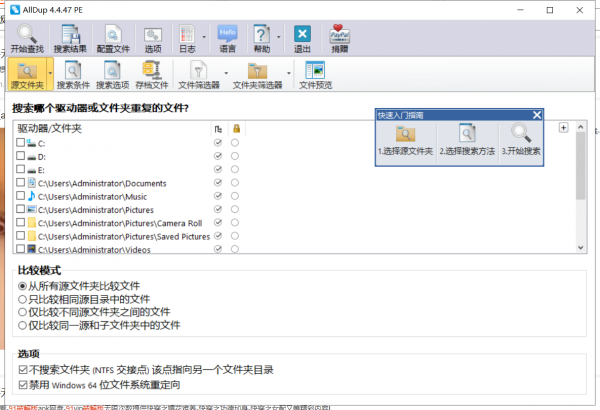Open 配置文件 profiles toolbar icon
The width and height of the screenshot is (600, 410).
point(113,38)
